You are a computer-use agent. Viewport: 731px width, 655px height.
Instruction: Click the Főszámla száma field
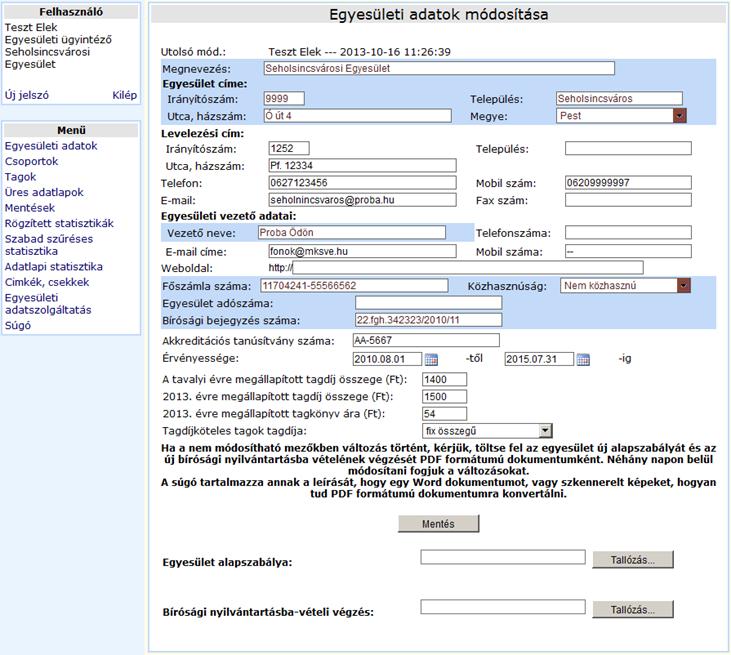(x=354, y=285)
